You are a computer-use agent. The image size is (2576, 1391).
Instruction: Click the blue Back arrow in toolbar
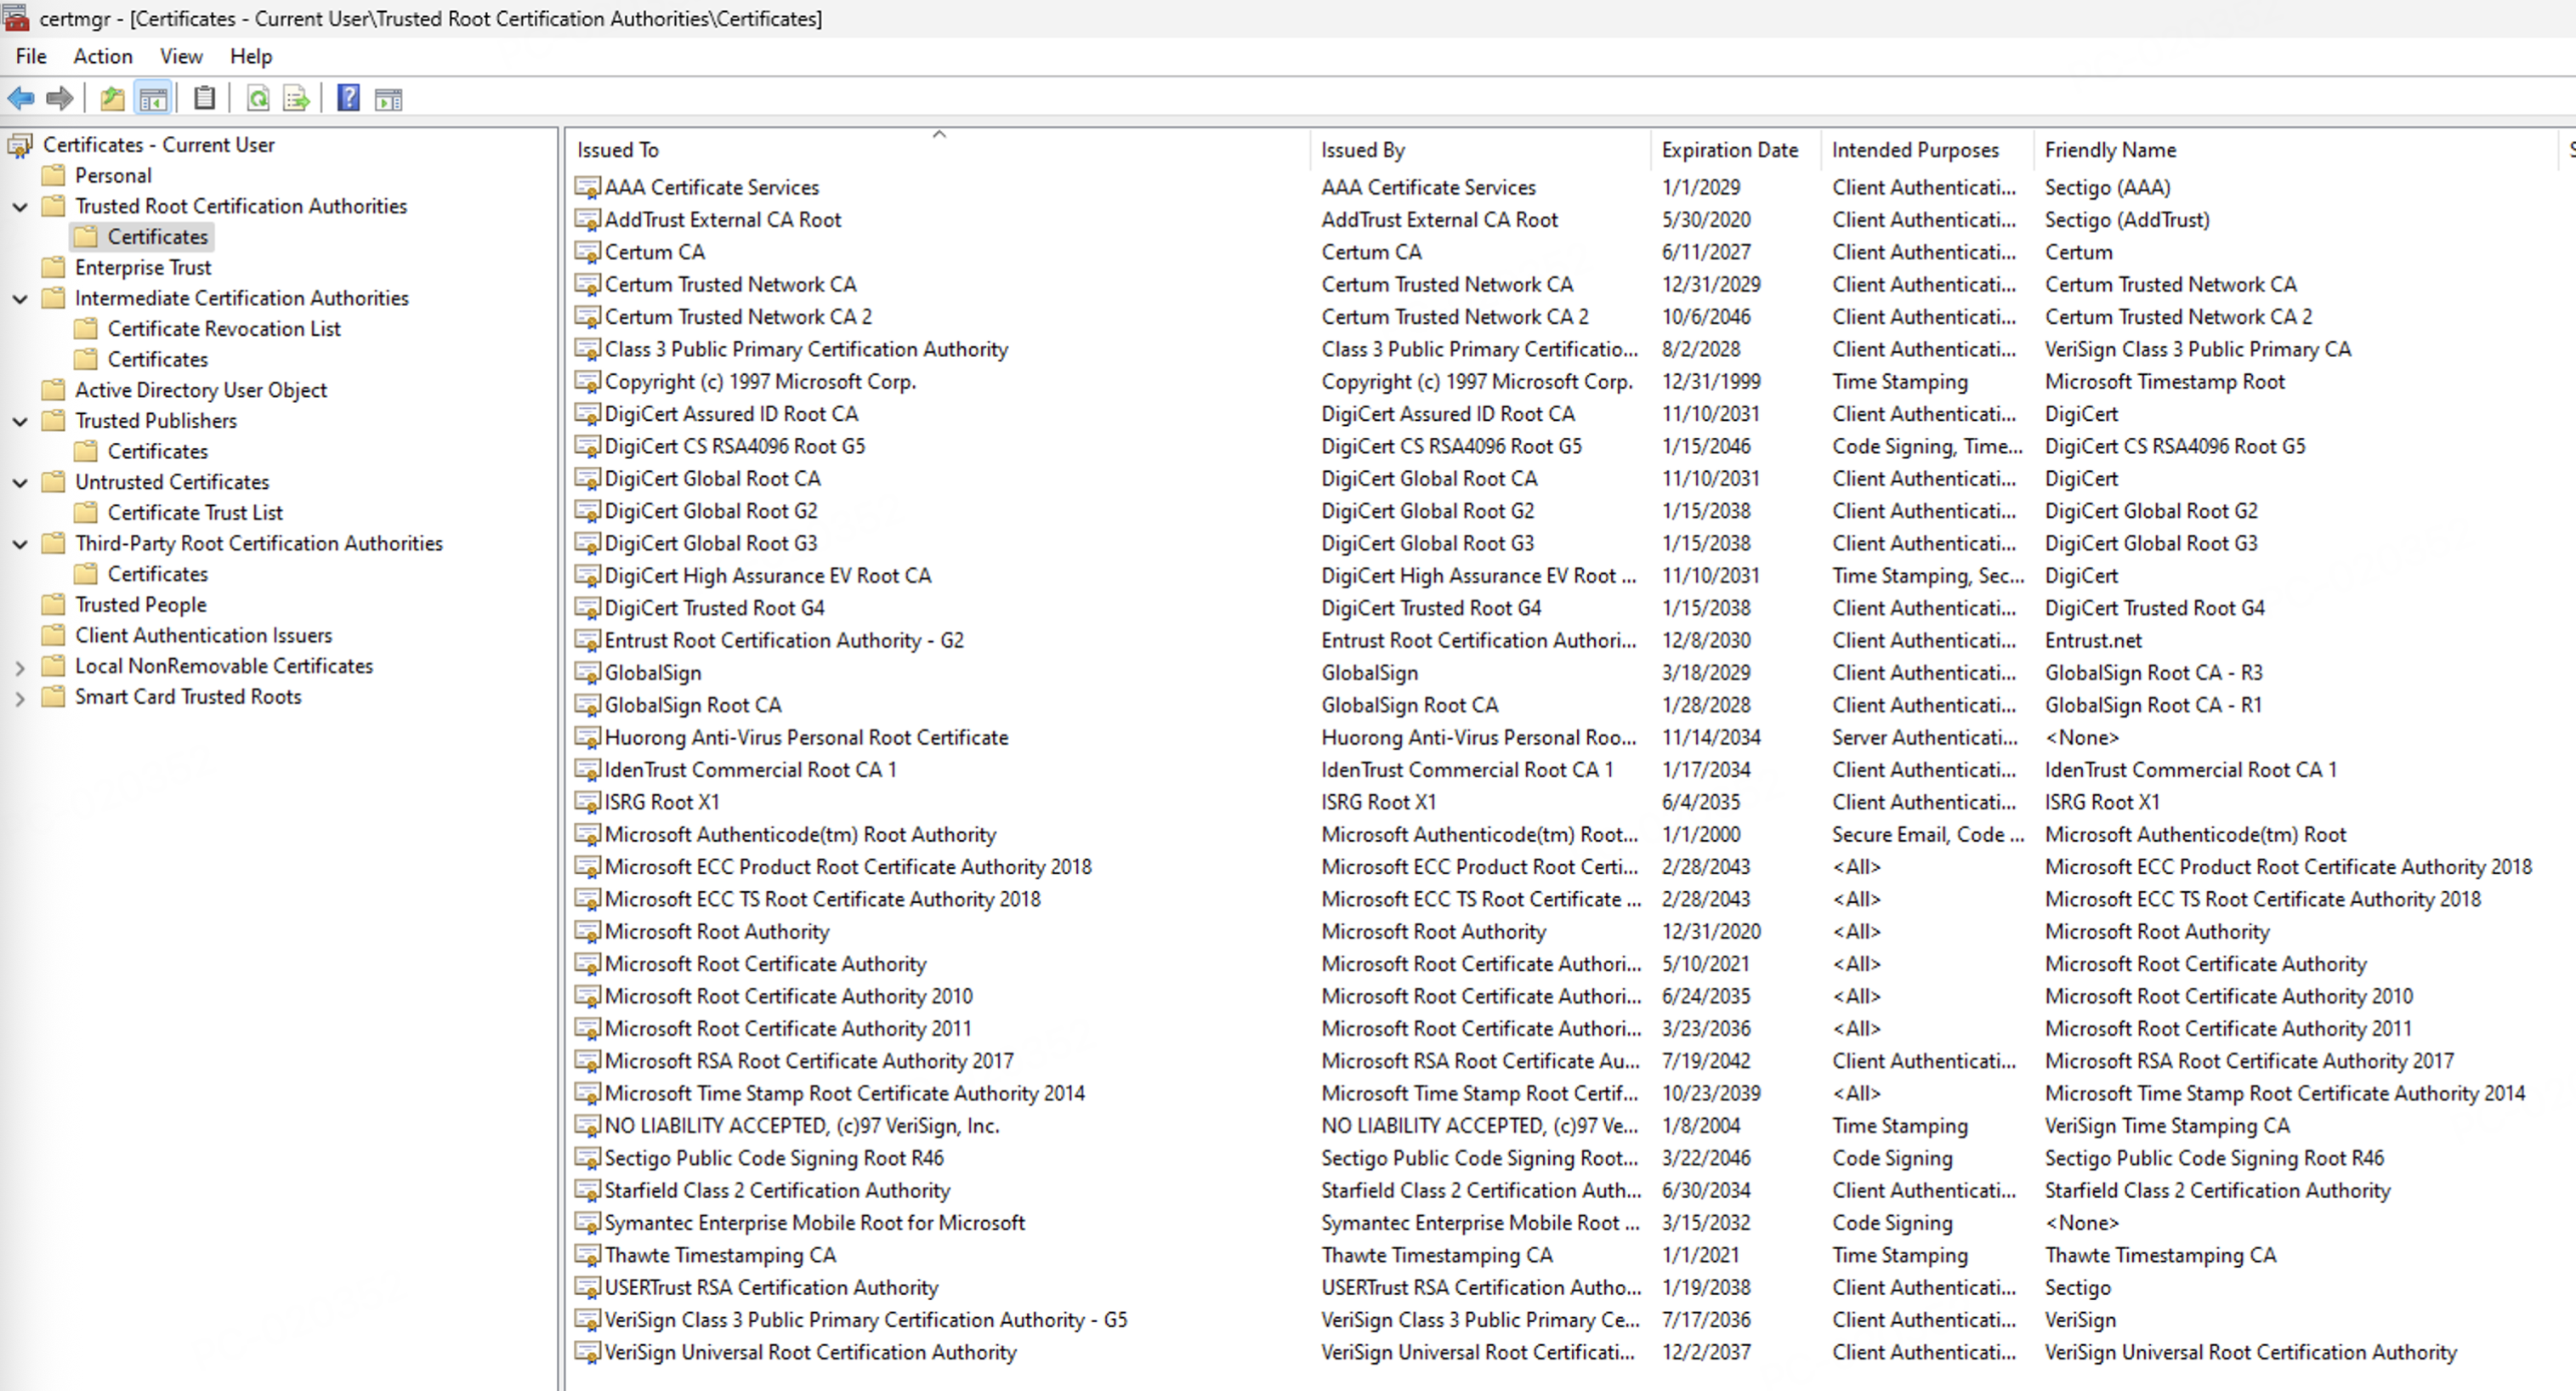point(21,98)
